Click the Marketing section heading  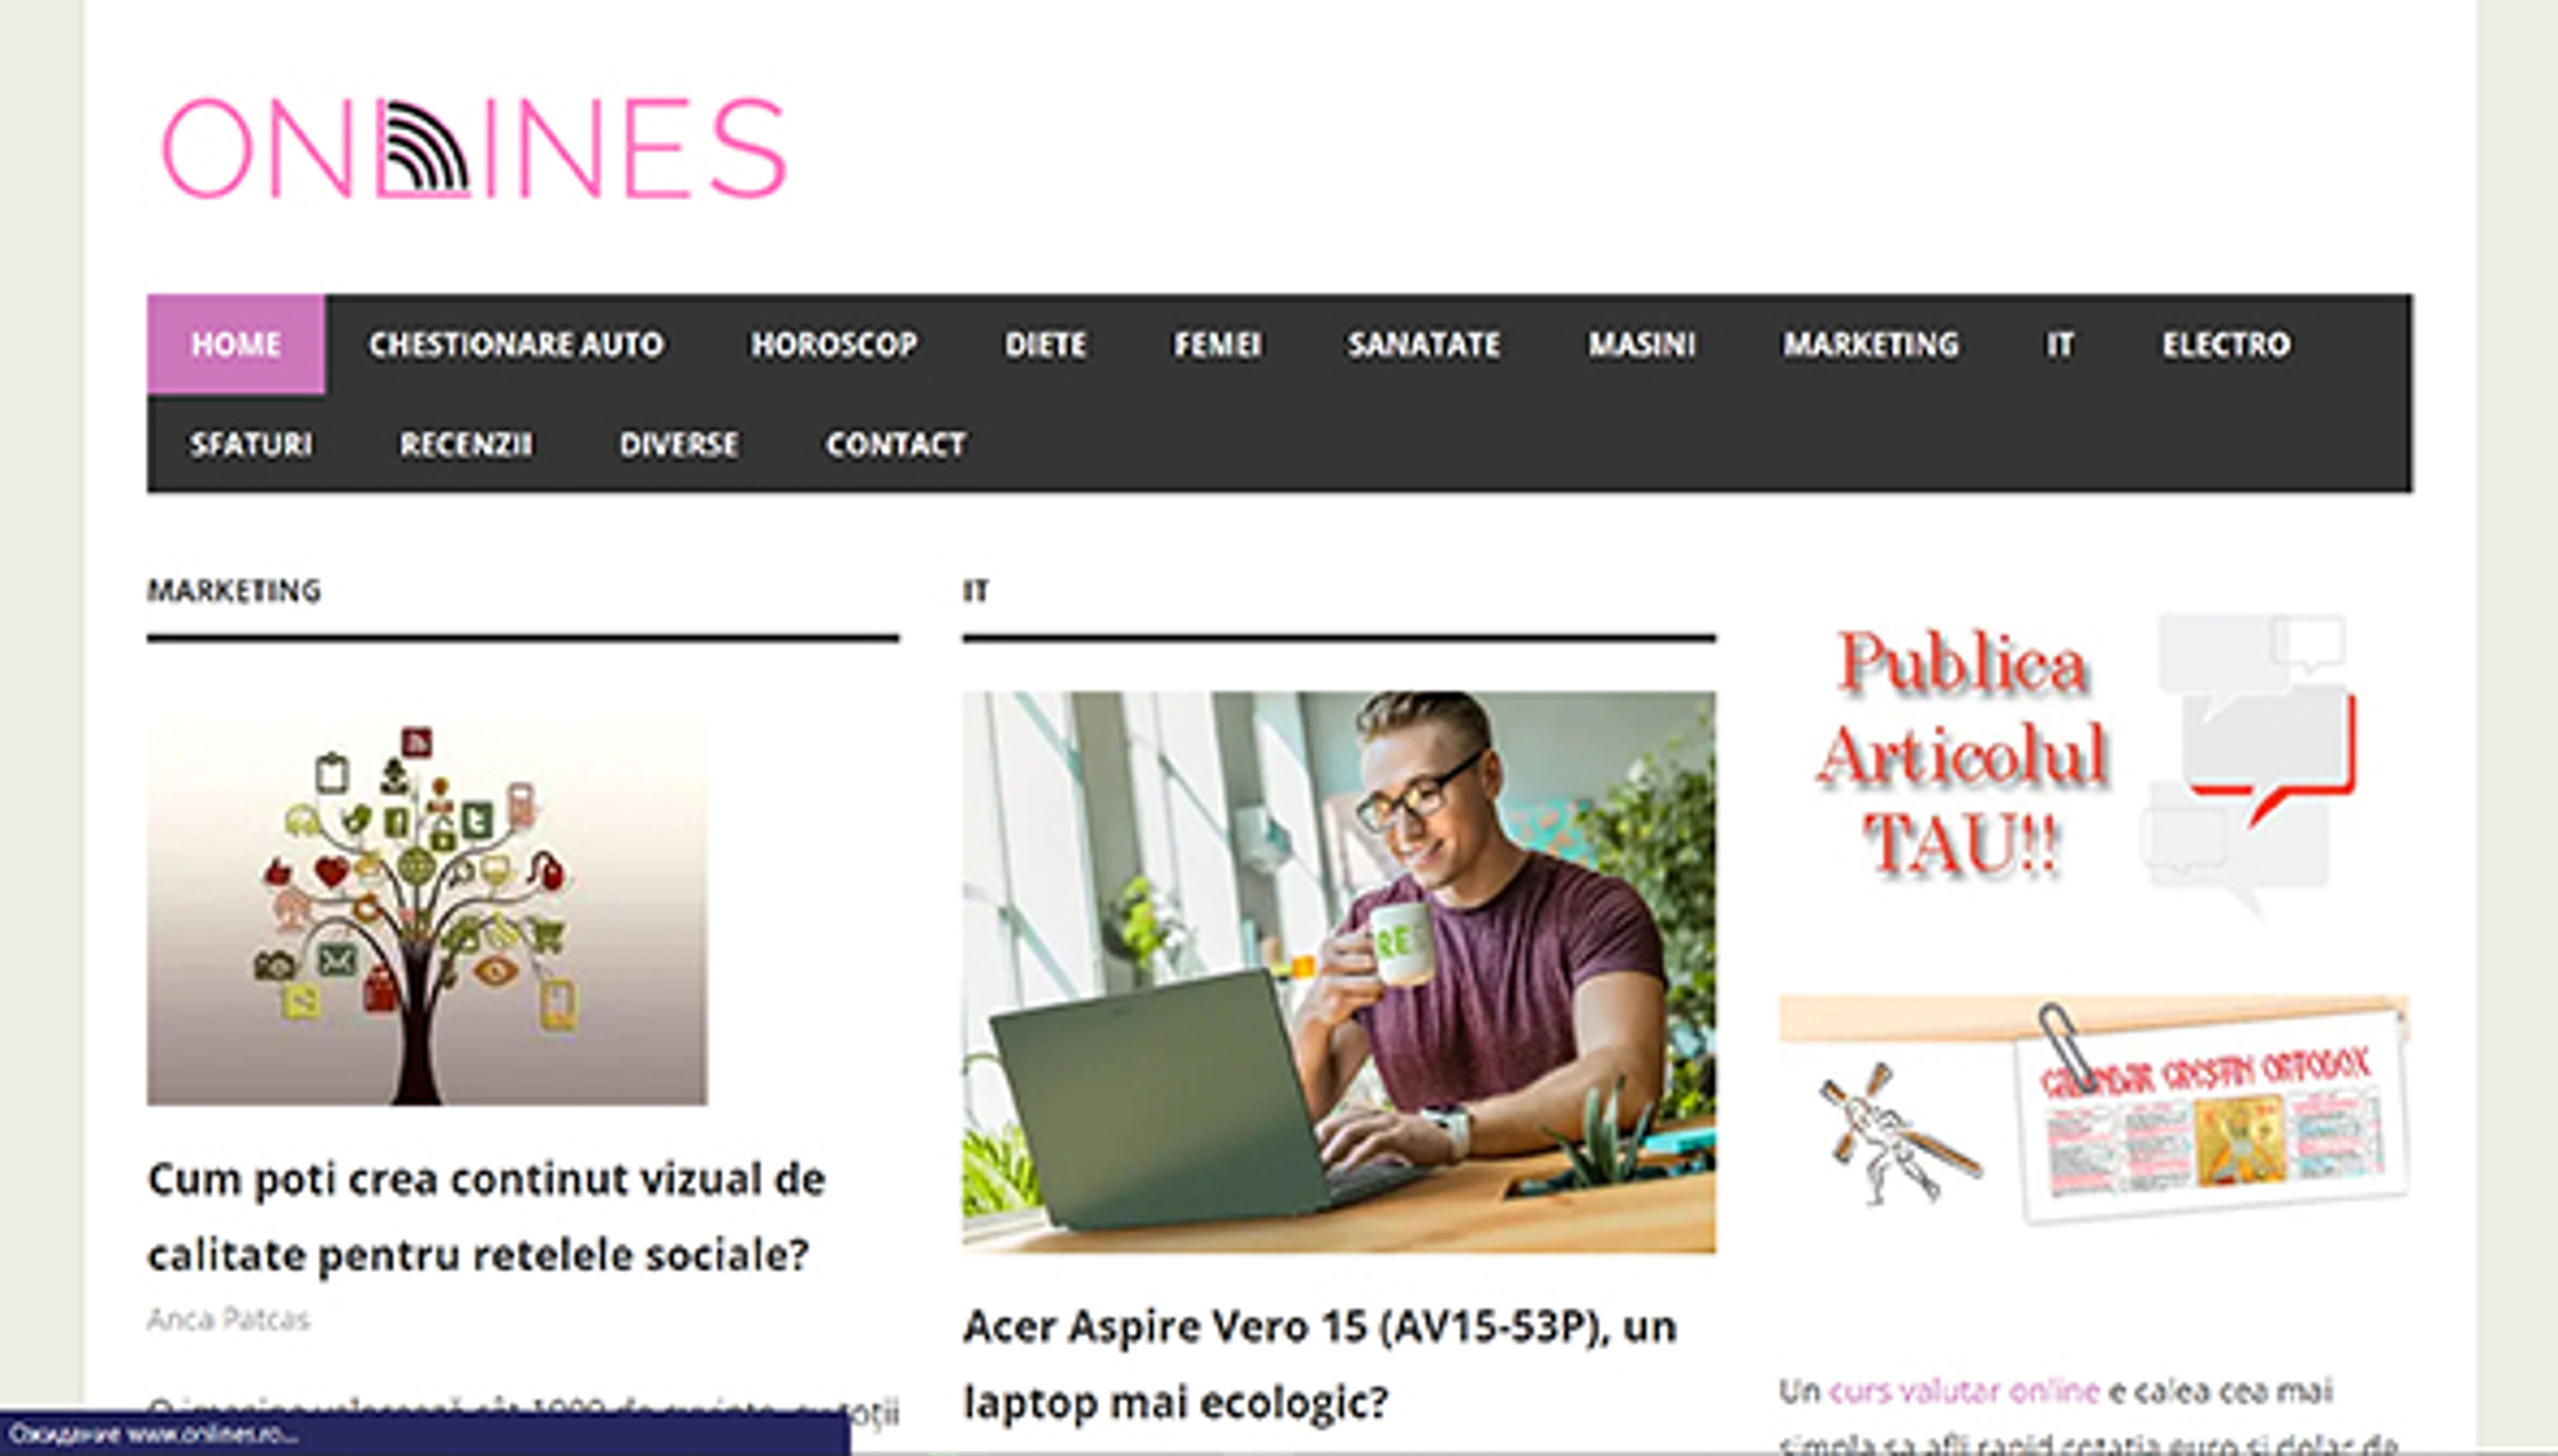[x=234, y=591]
